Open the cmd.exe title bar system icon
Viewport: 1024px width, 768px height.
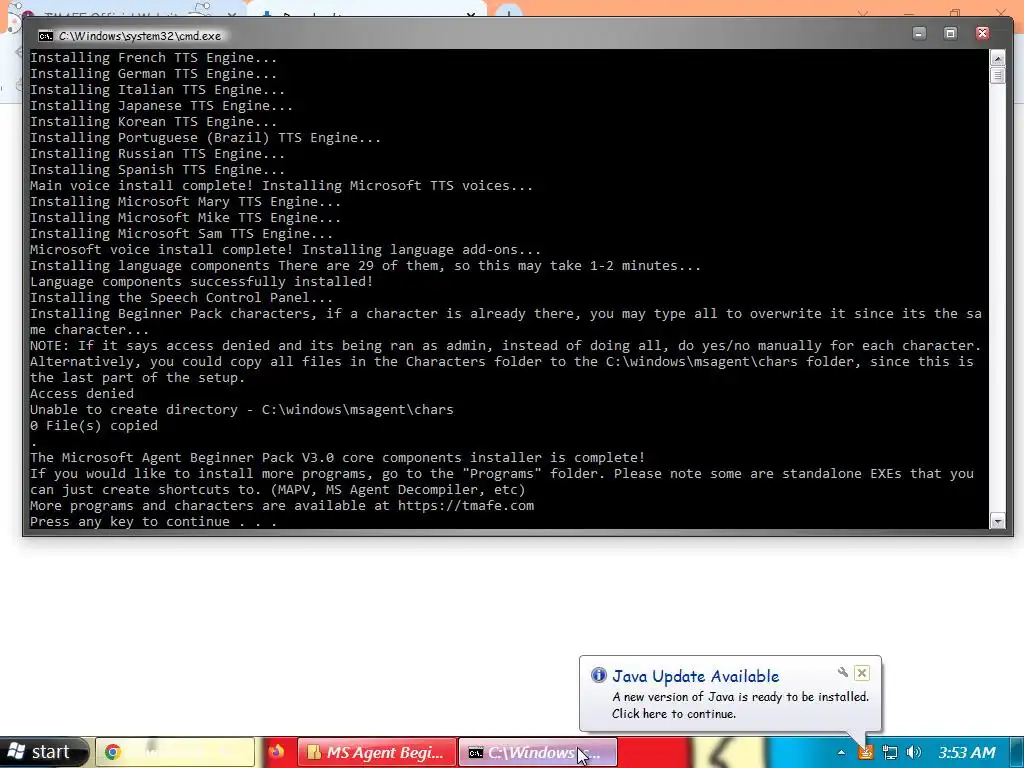pos(46,36)
